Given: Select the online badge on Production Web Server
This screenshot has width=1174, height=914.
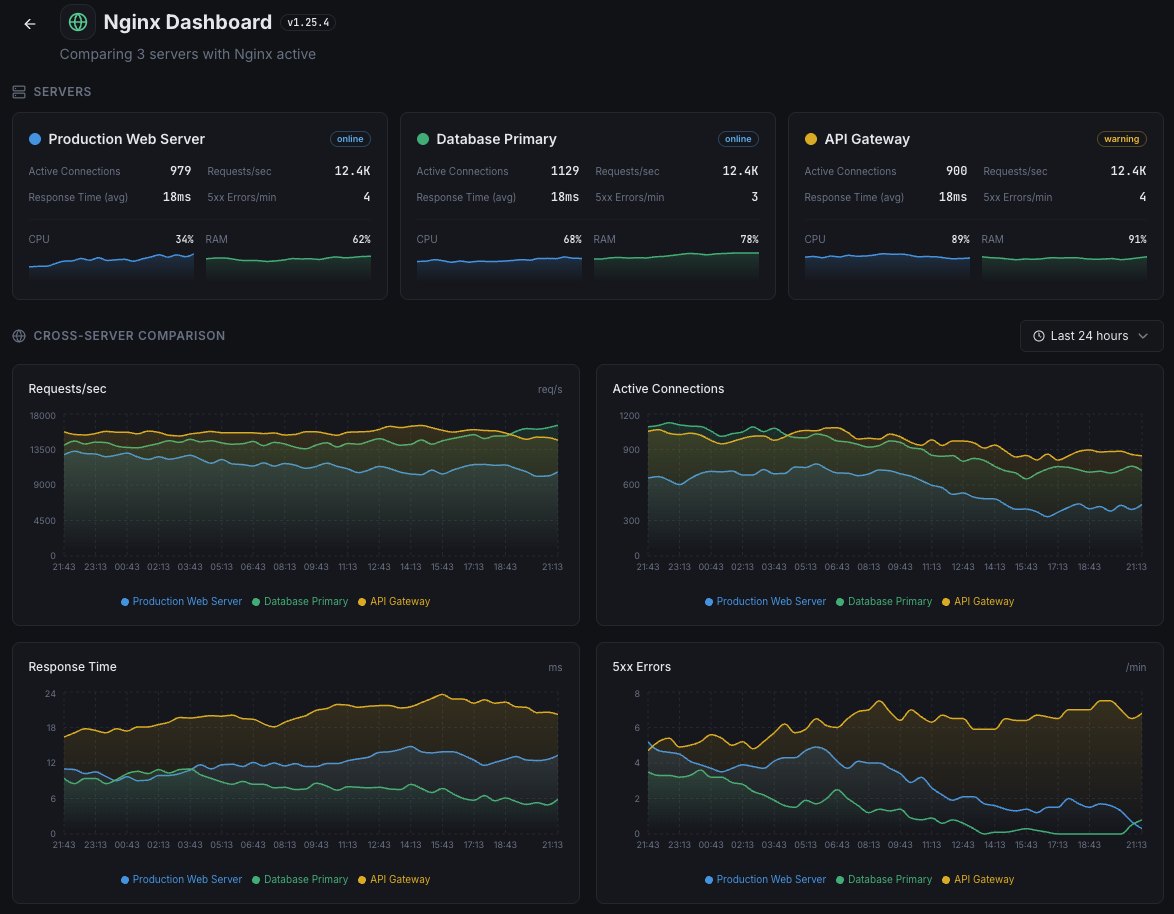Looking at the screenshot, I should pos(350,139).
